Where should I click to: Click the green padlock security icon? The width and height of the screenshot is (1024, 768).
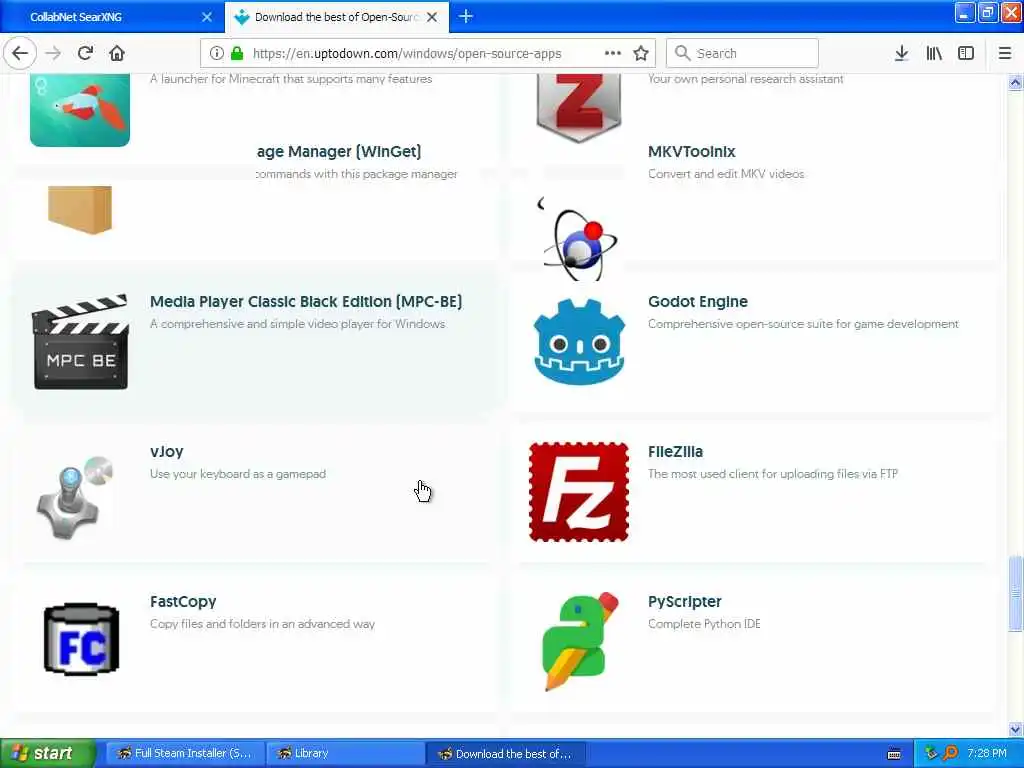[237, 53]
